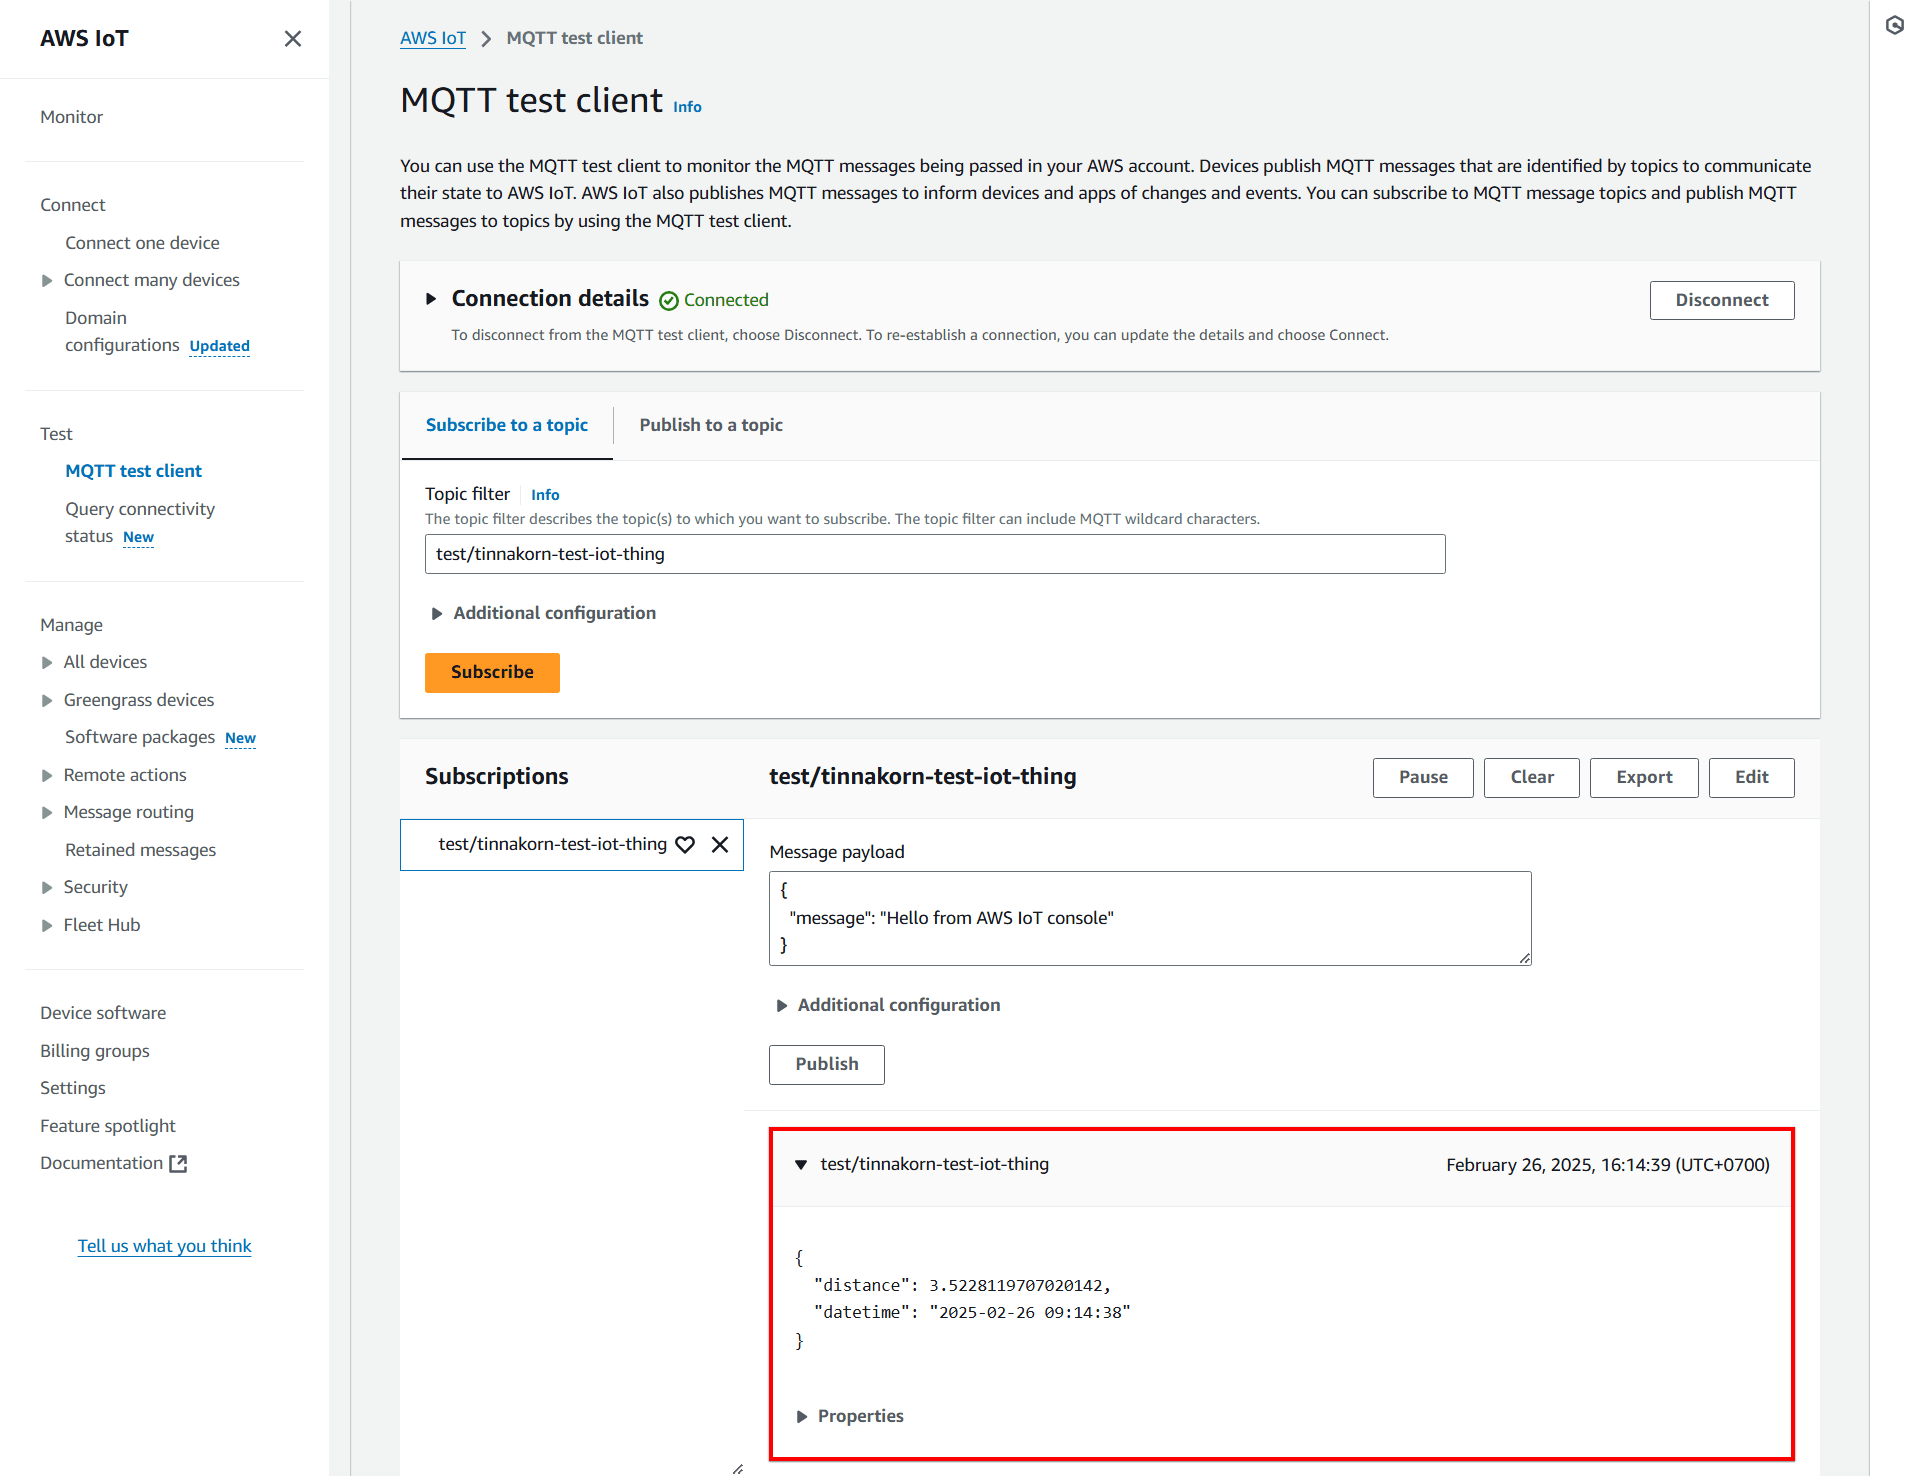Viewport: 1920px width, 1476px height.
Task: Expand Connect many devices in the sidebar
Action: pos(47,281)
